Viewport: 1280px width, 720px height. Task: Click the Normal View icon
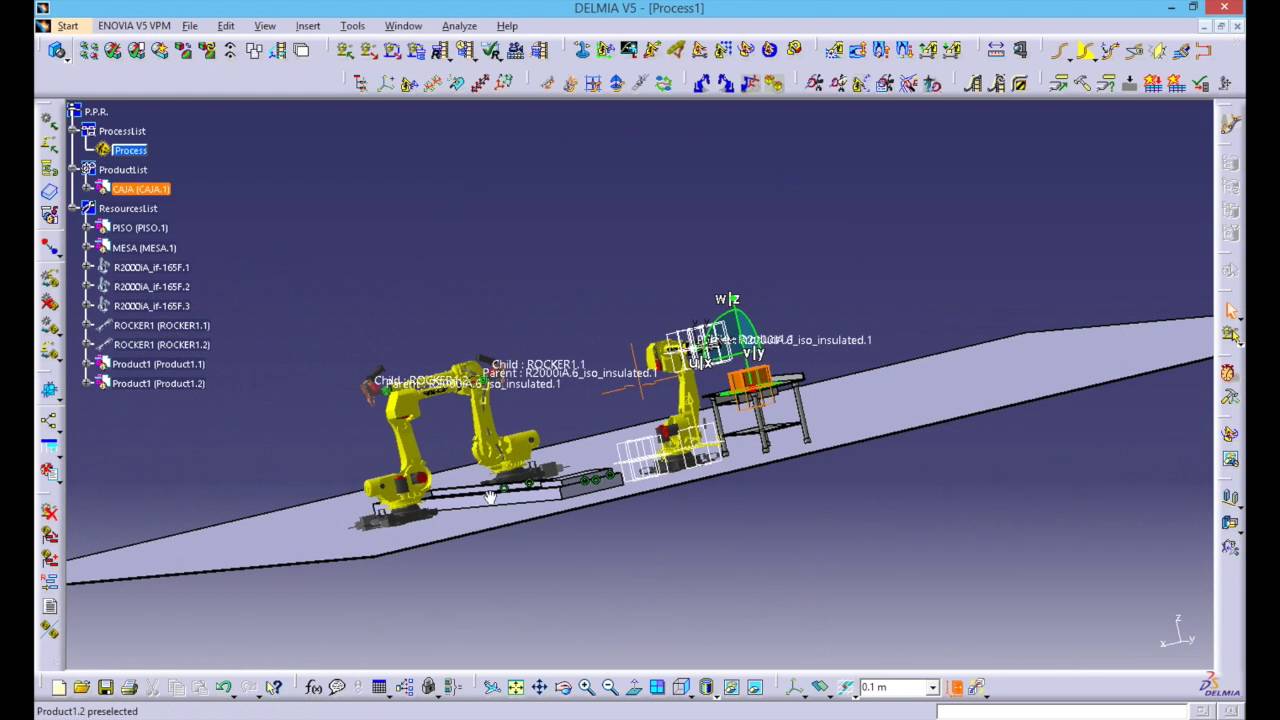(x=633, y=688)
